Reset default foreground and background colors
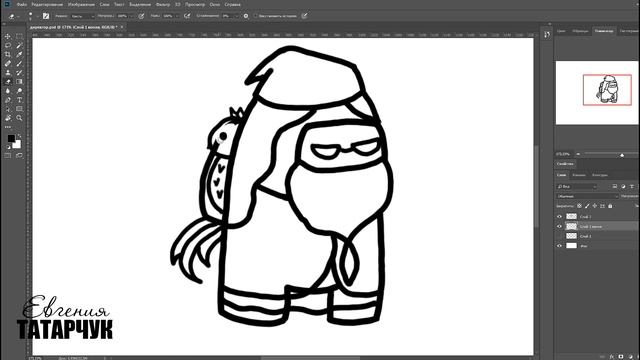Screen dimensions: 640x360 (x=8, y=147)
